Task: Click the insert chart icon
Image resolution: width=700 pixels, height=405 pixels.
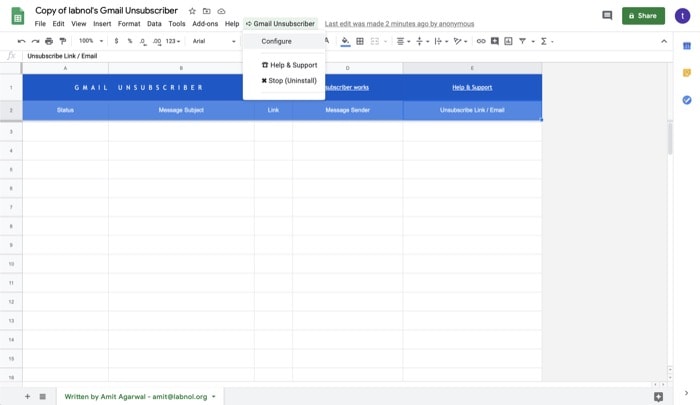Action: [x=508, y=41]
